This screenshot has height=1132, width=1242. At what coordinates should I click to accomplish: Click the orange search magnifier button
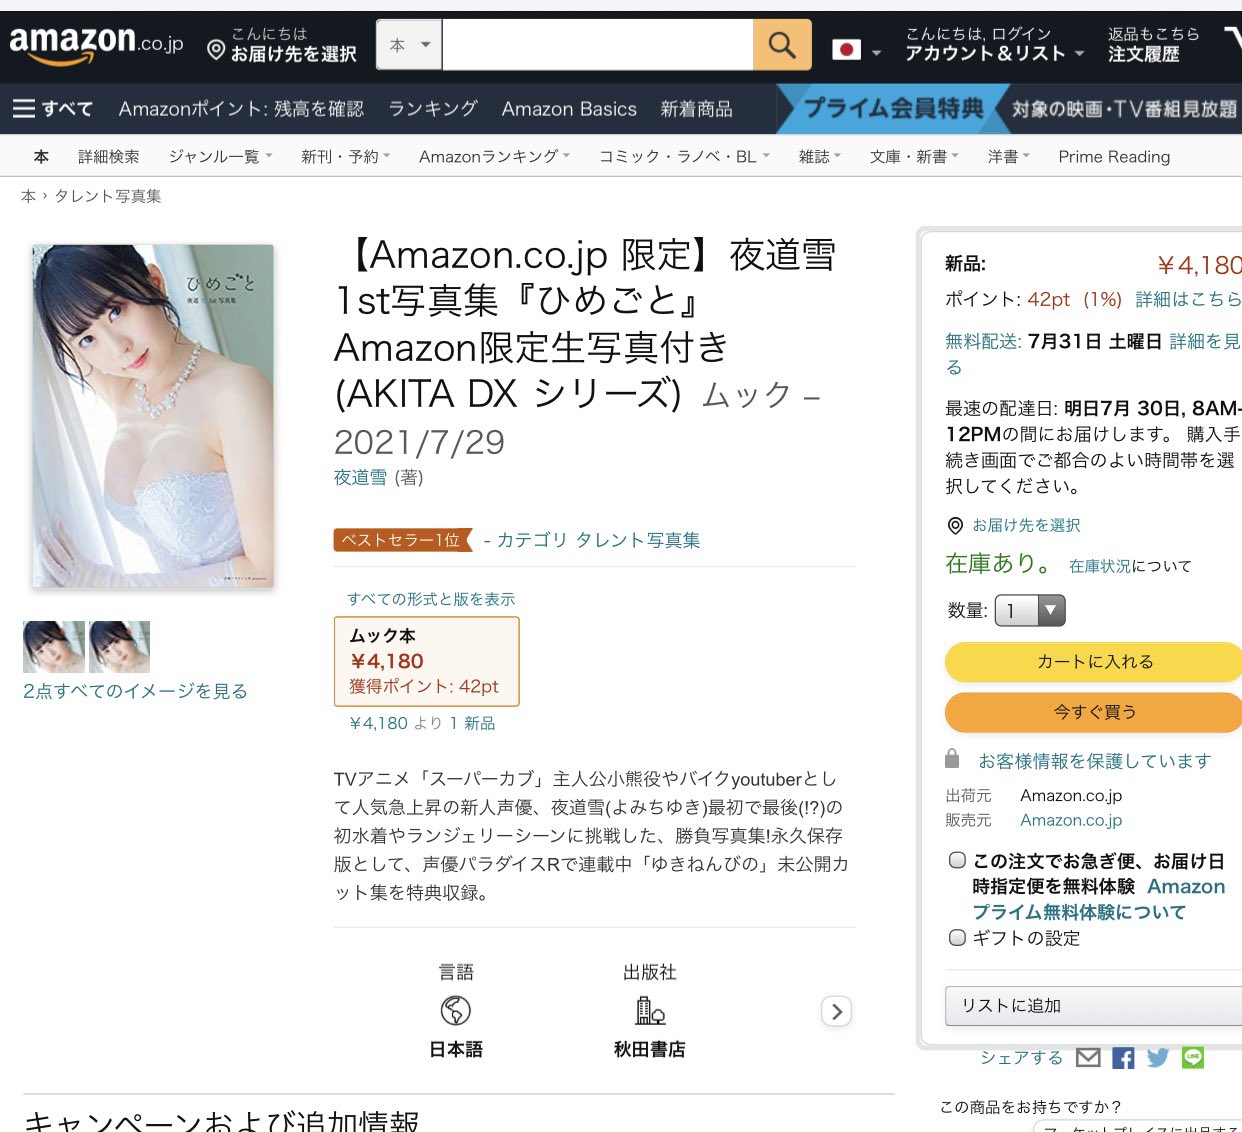point(782,45)
